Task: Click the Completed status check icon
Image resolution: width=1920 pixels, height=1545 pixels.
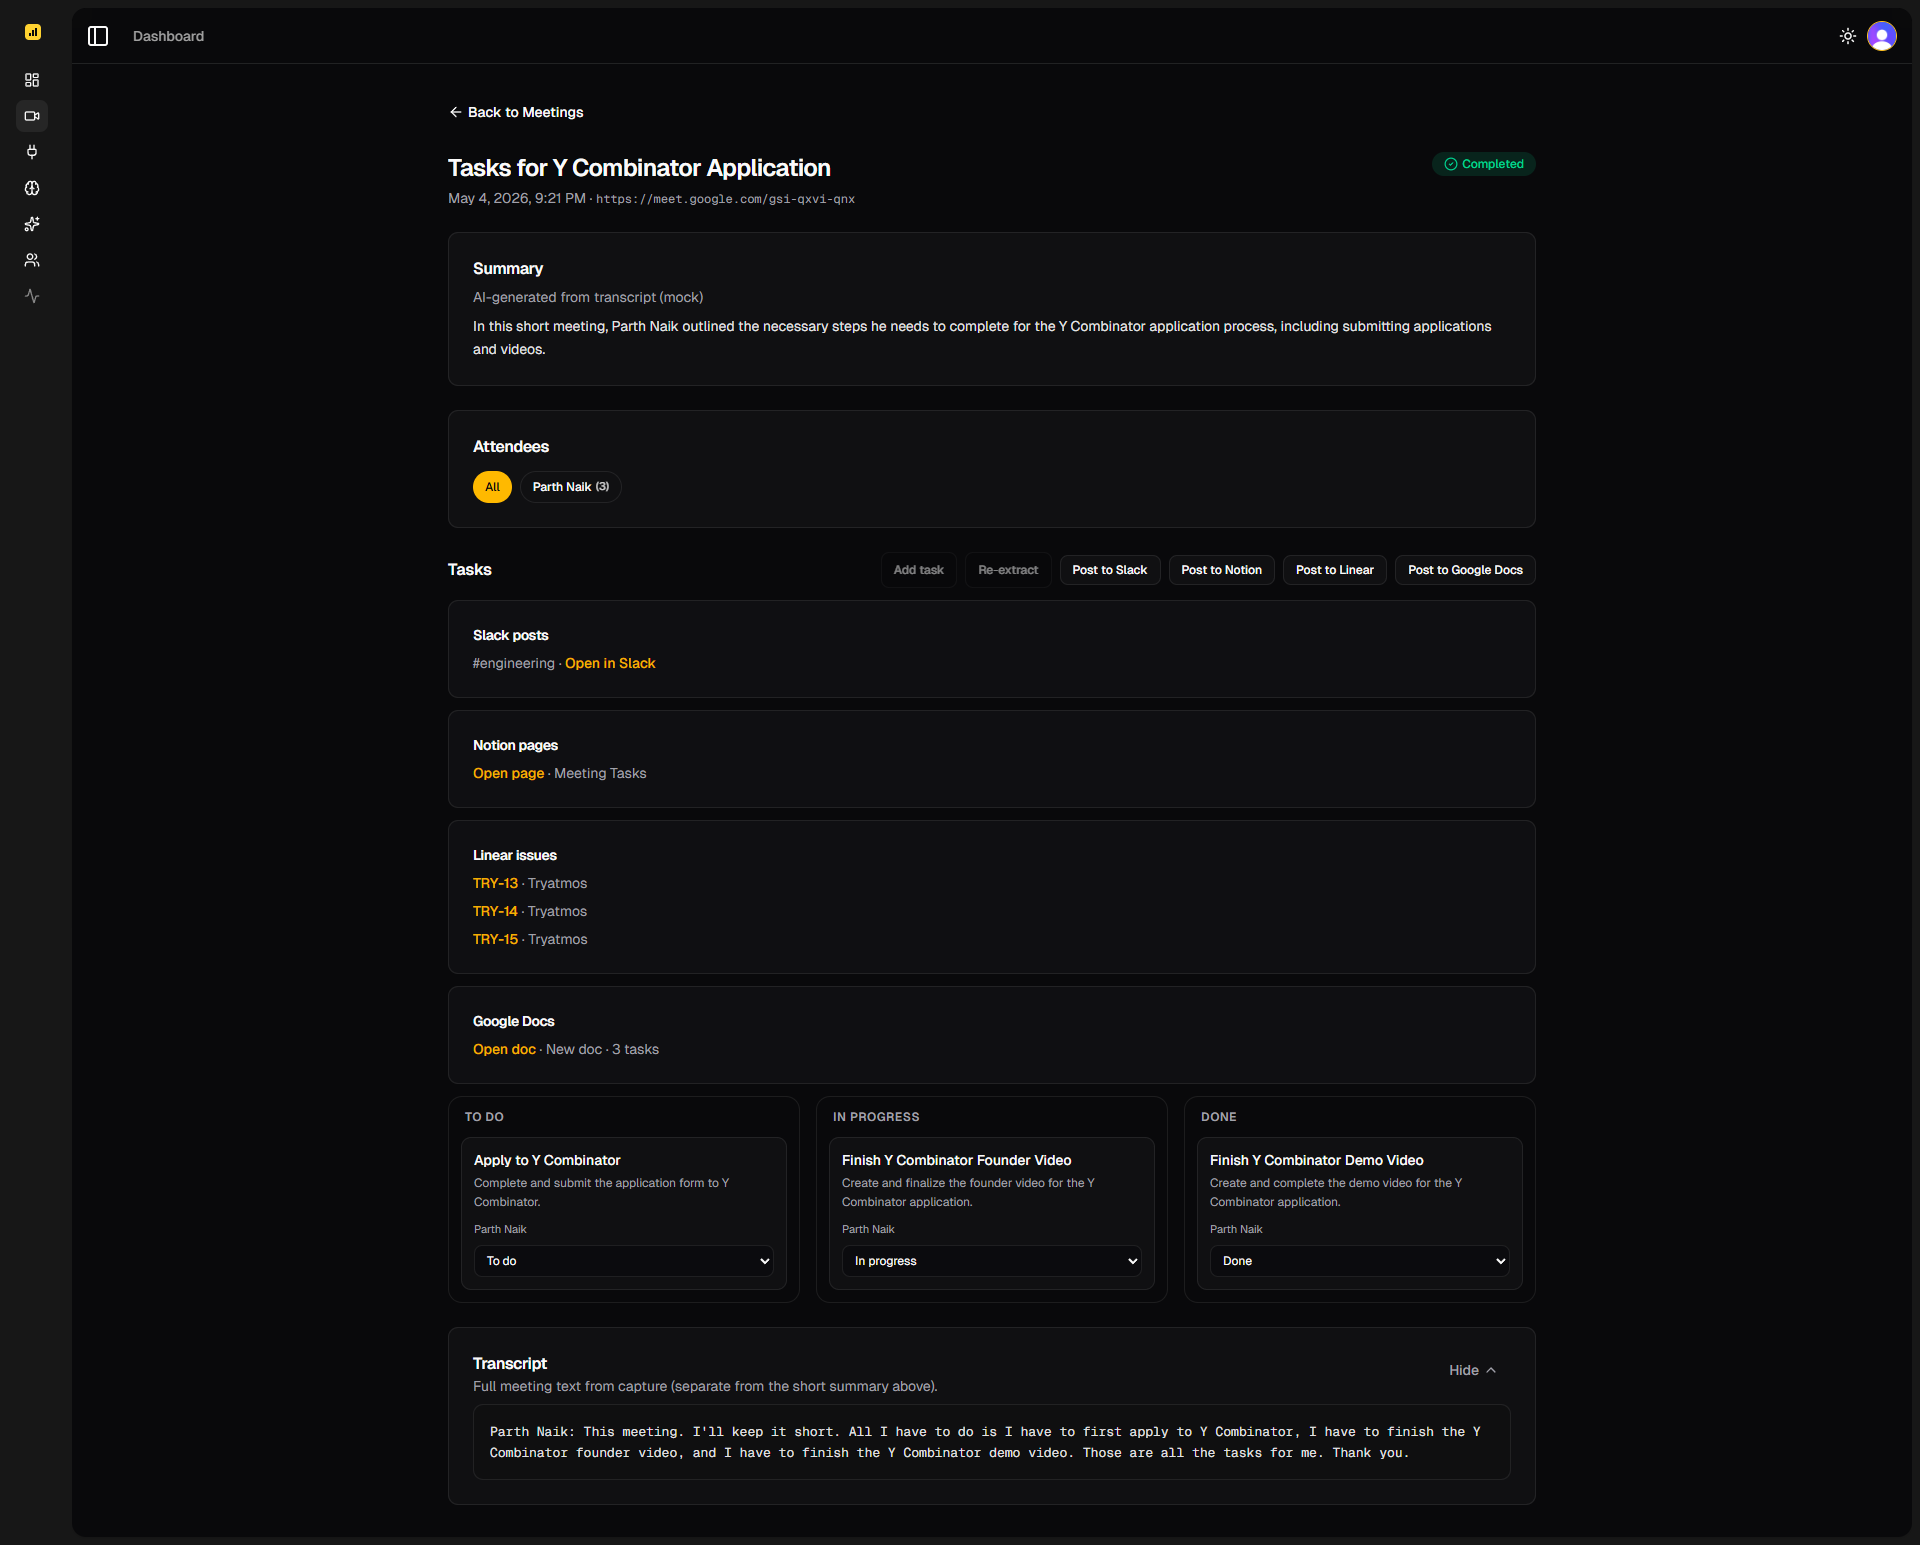Action: [1451, 164]
